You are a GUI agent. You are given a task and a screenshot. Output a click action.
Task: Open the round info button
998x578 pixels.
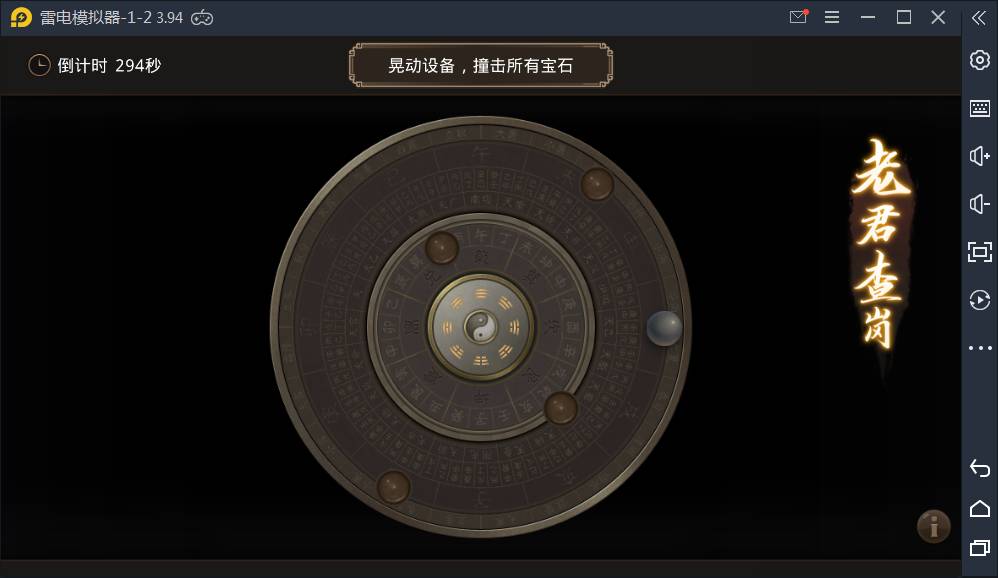click(x=934, y=526)
